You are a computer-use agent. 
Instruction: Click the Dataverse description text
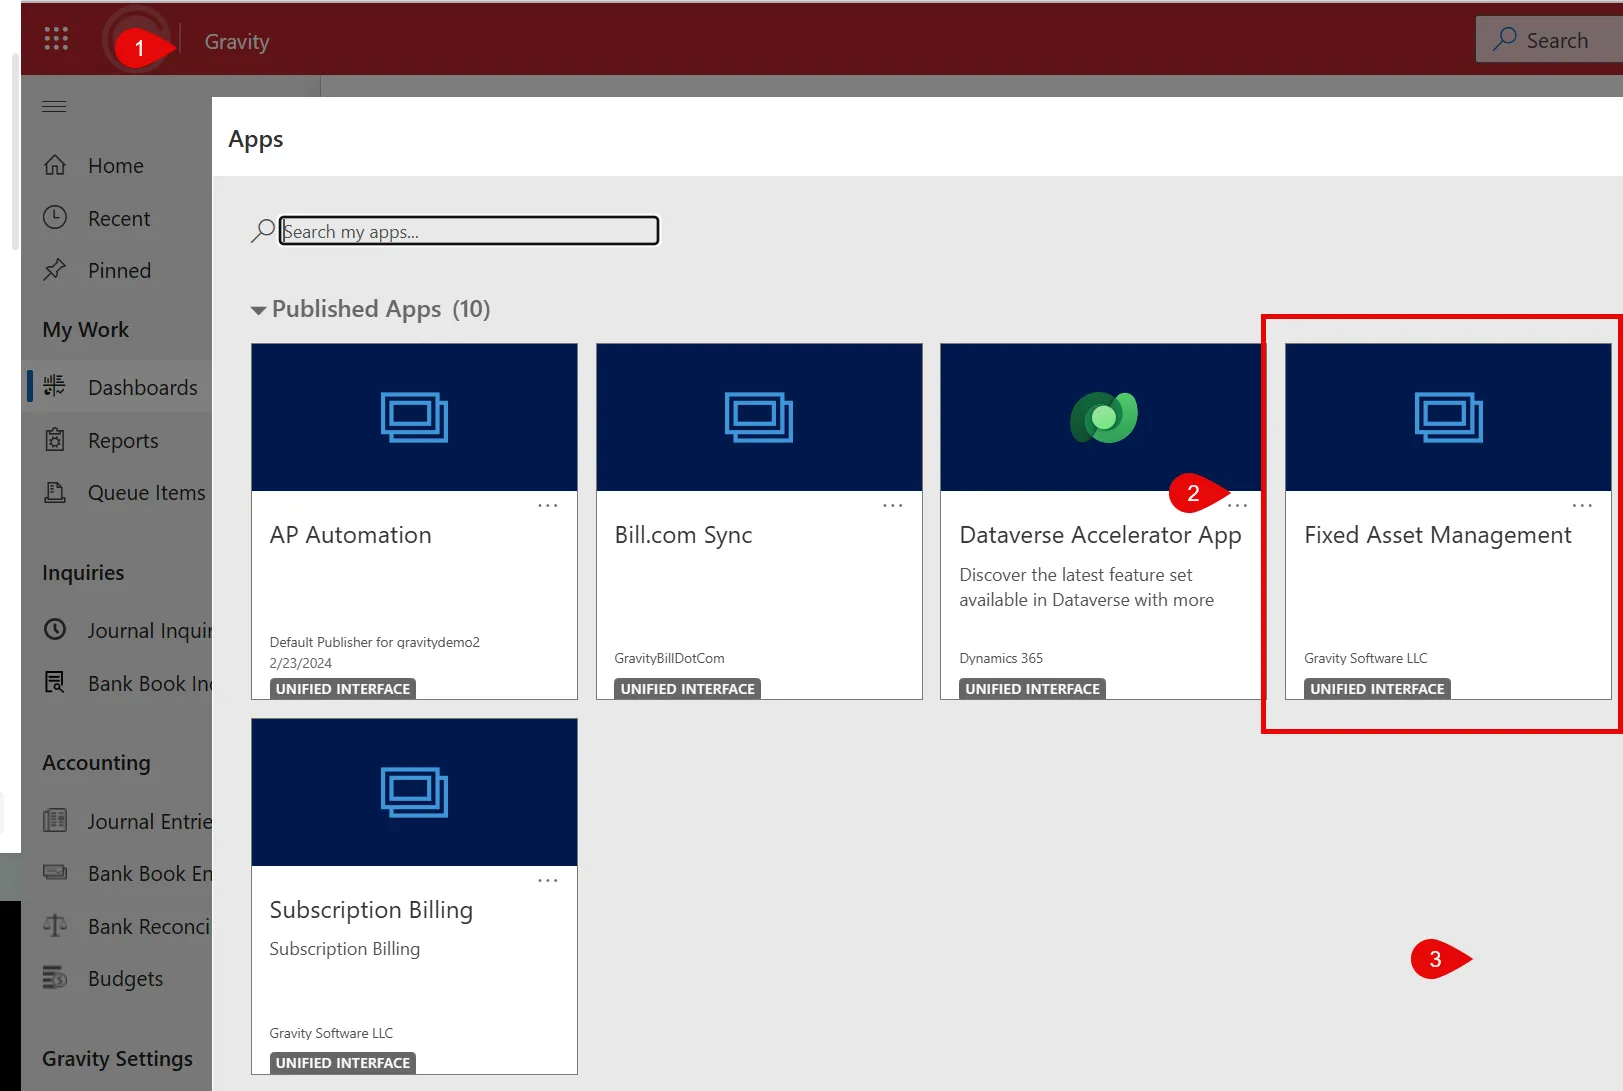[x=1087, y=587]
